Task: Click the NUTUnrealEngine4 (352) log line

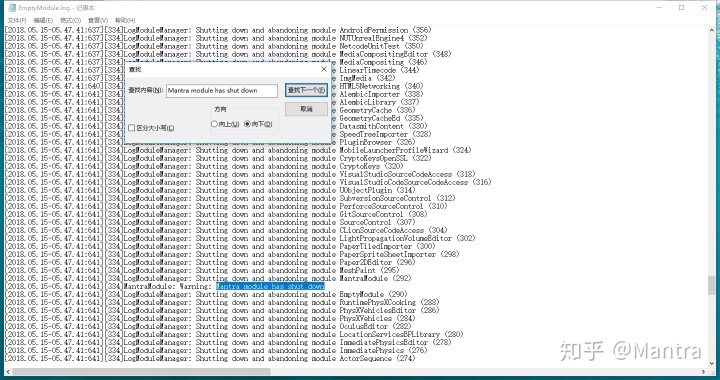Action: tap(216, 38)
